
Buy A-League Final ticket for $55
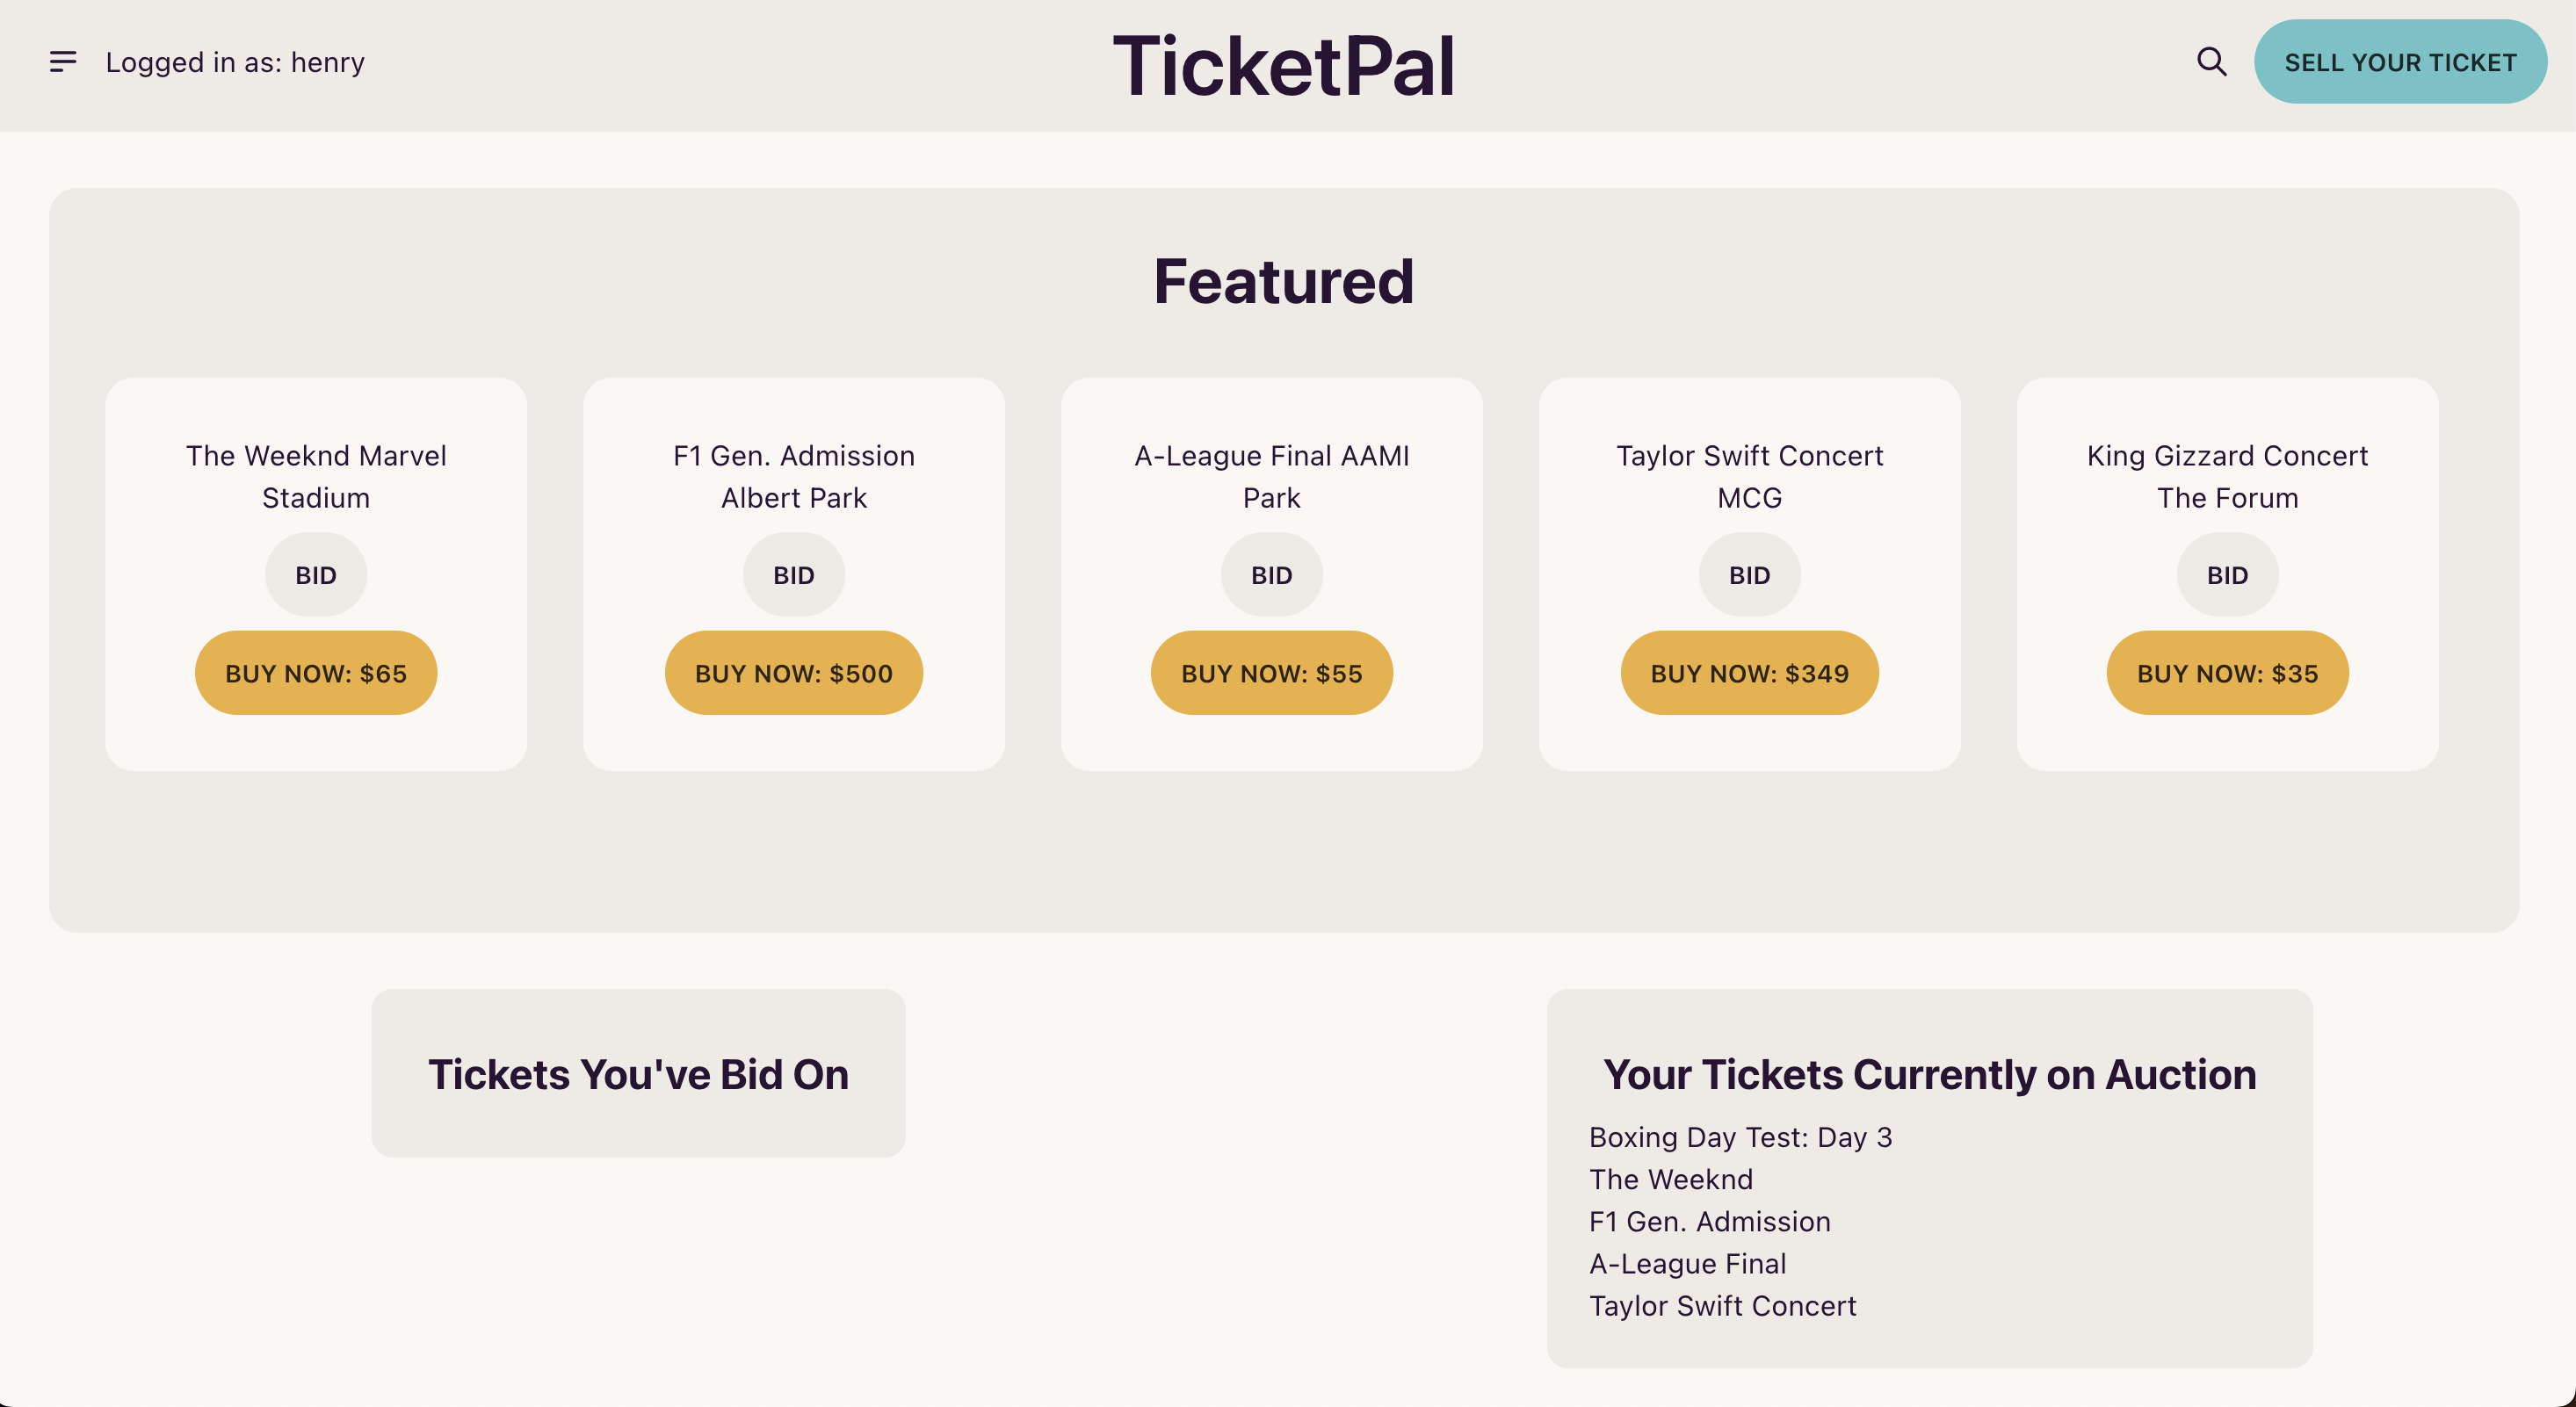tap(1272, 673)
